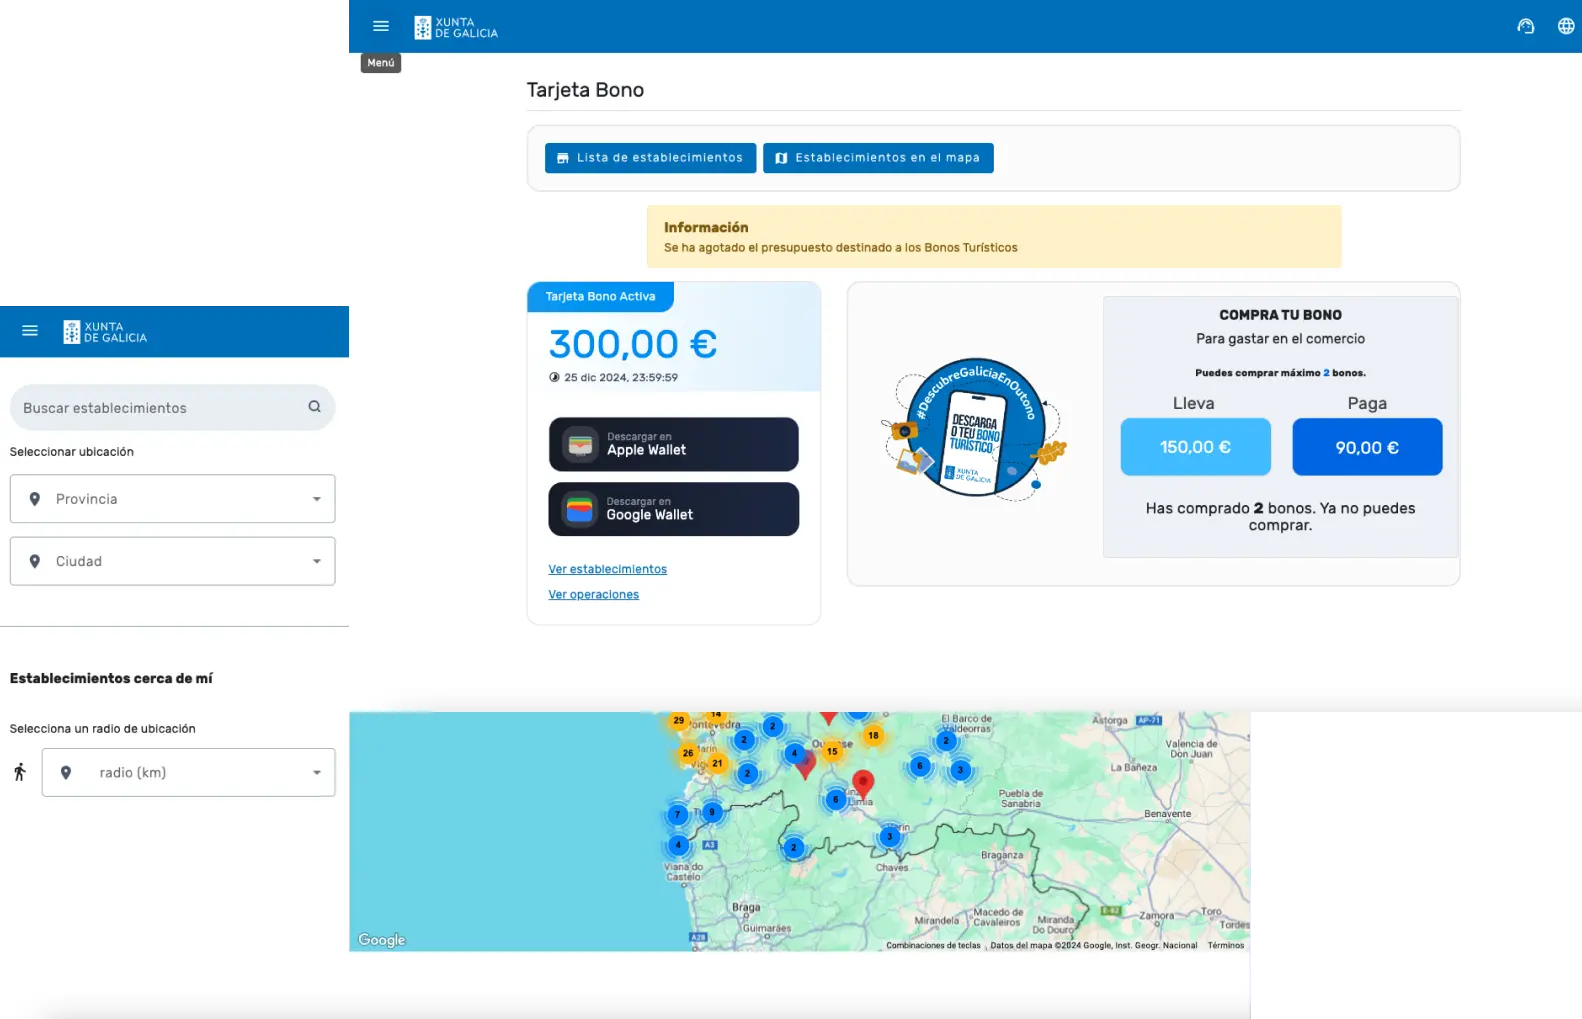Click the location pin icon in Ciudad field
This screenshot has height=1019, width=1582.
click(x=35, y=561)
